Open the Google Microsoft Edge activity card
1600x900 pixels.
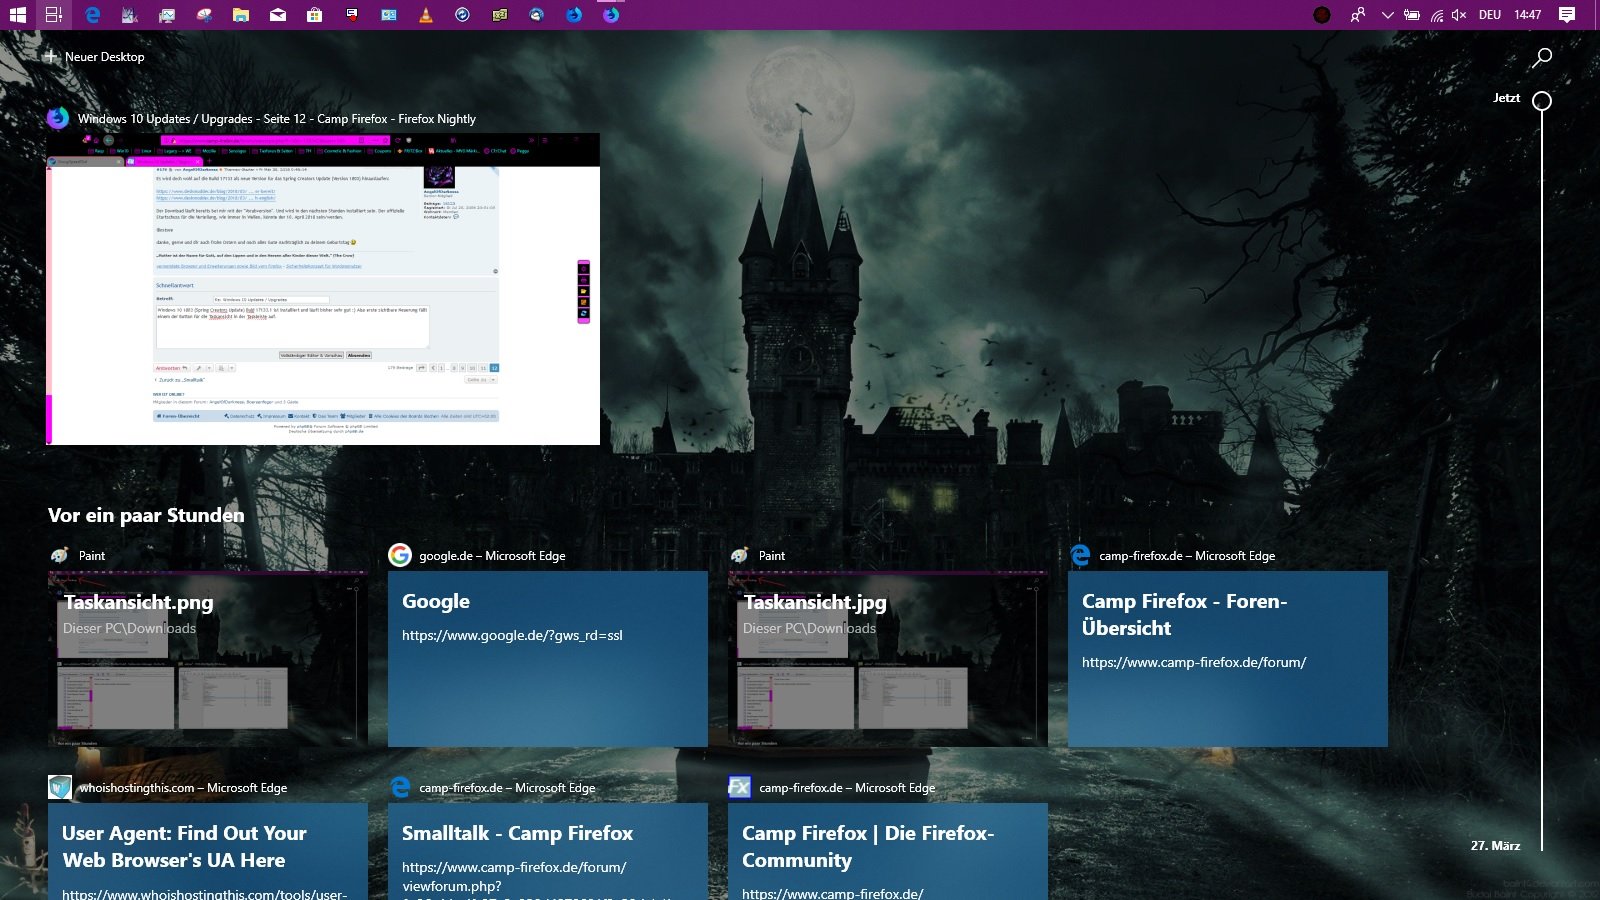click(547, 658)
